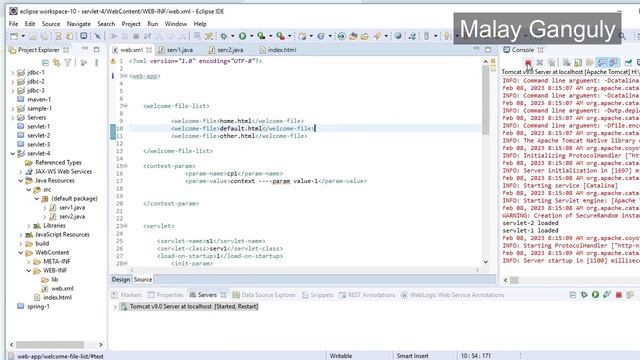Toggle Scroll Lock in Console toolbar
Viewport: 640px width, 360px height.
(578, 62)
